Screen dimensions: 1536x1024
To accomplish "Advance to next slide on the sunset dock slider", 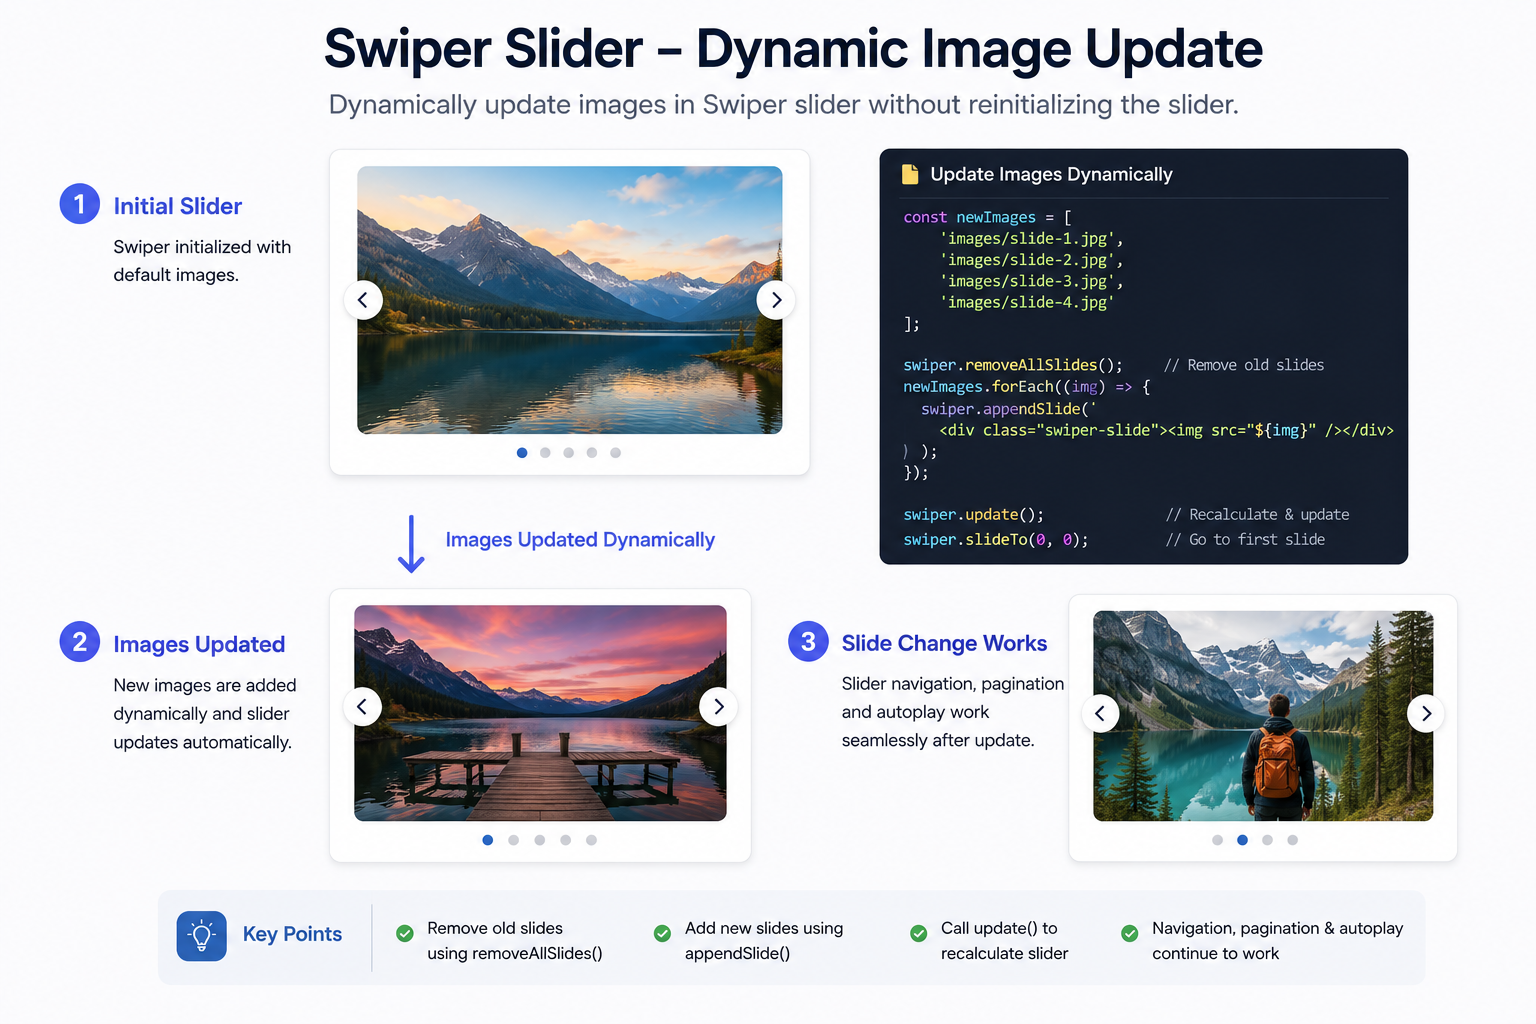I will [x=718, y=707].
